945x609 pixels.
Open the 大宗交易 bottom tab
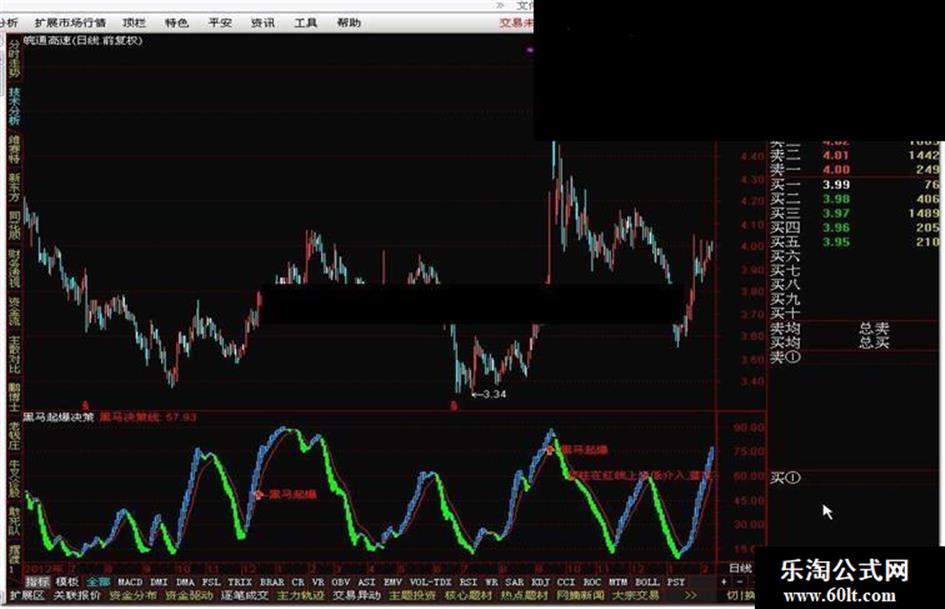(636, 596)
